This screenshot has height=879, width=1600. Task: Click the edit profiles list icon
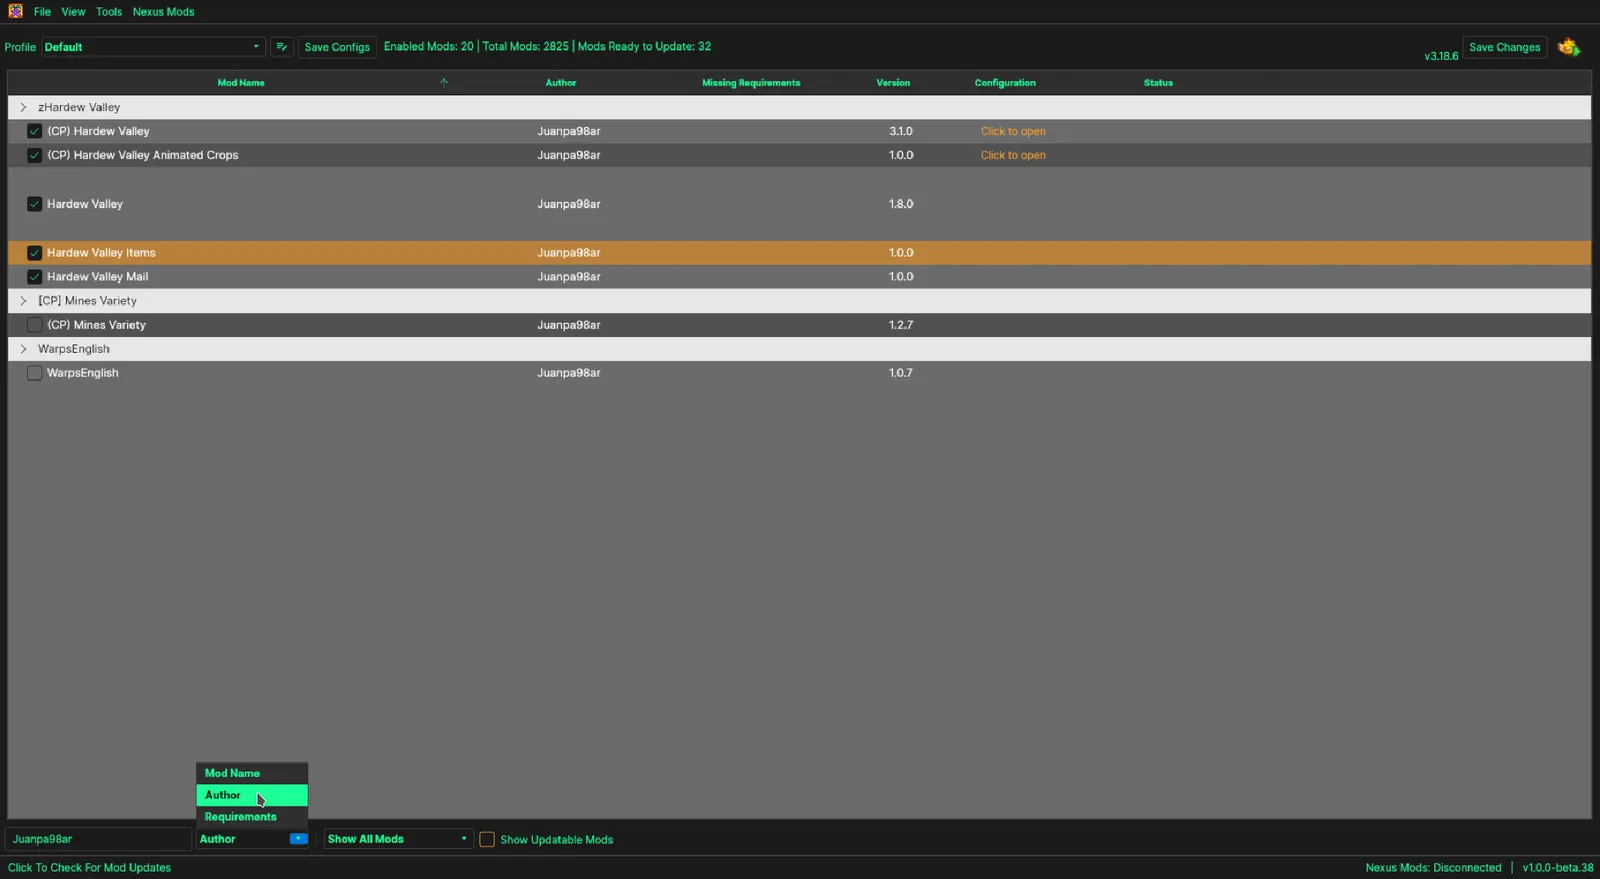point(282,47)
